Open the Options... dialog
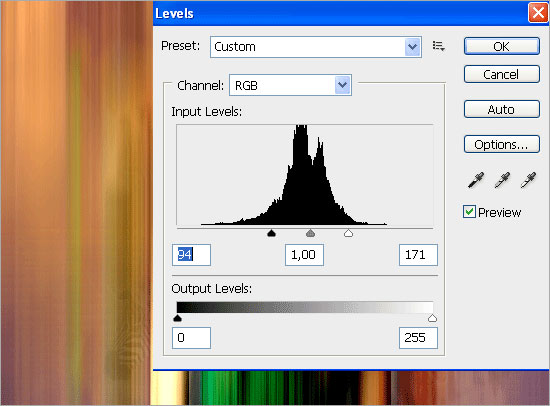Viewport: 550px width, 406px height. click(502, 144)
